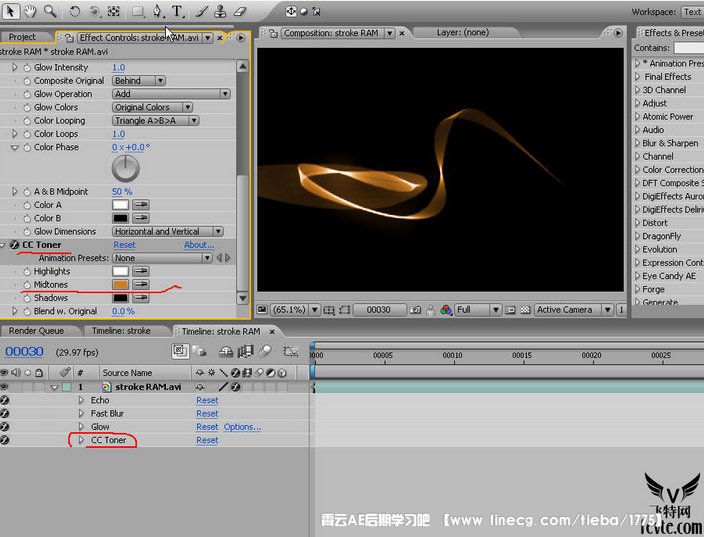
Task: Open the Full resolution dropdown
Action: [x=478, y=310]
